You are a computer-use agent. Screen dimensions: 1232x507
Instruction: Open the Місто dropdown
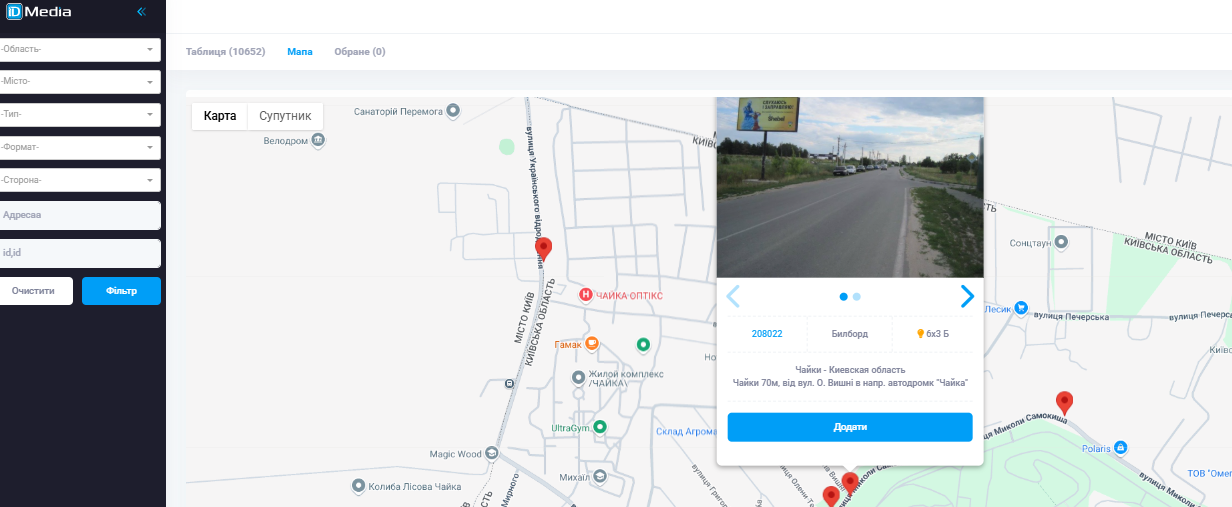tap(78, 82)
